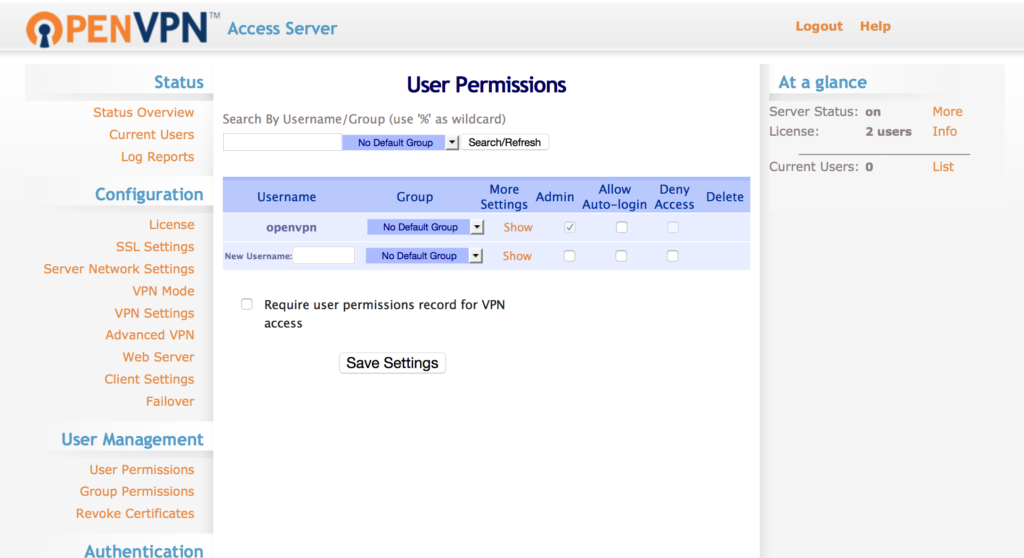Image resolution: width=1024 pixels, height=558 pixels.
Task: Click the Delete column header
Action: click(725, 197)
